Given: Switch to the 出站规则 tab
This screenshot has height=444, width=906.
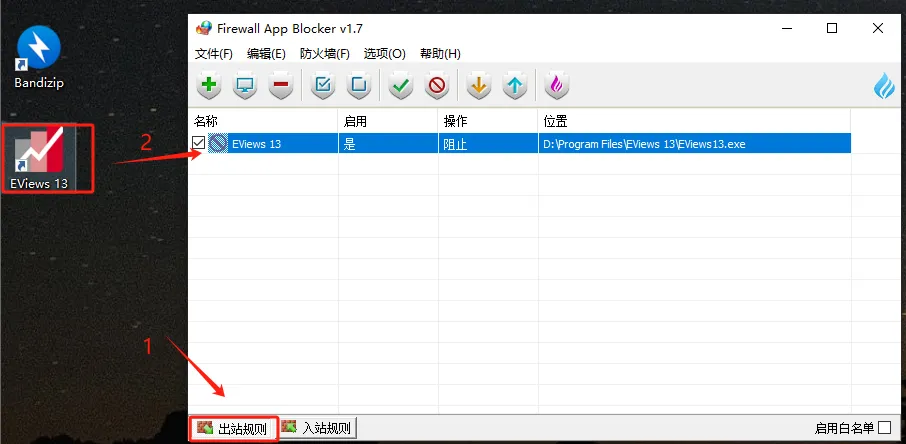Looking at the screenshot, I should [234, 428].
